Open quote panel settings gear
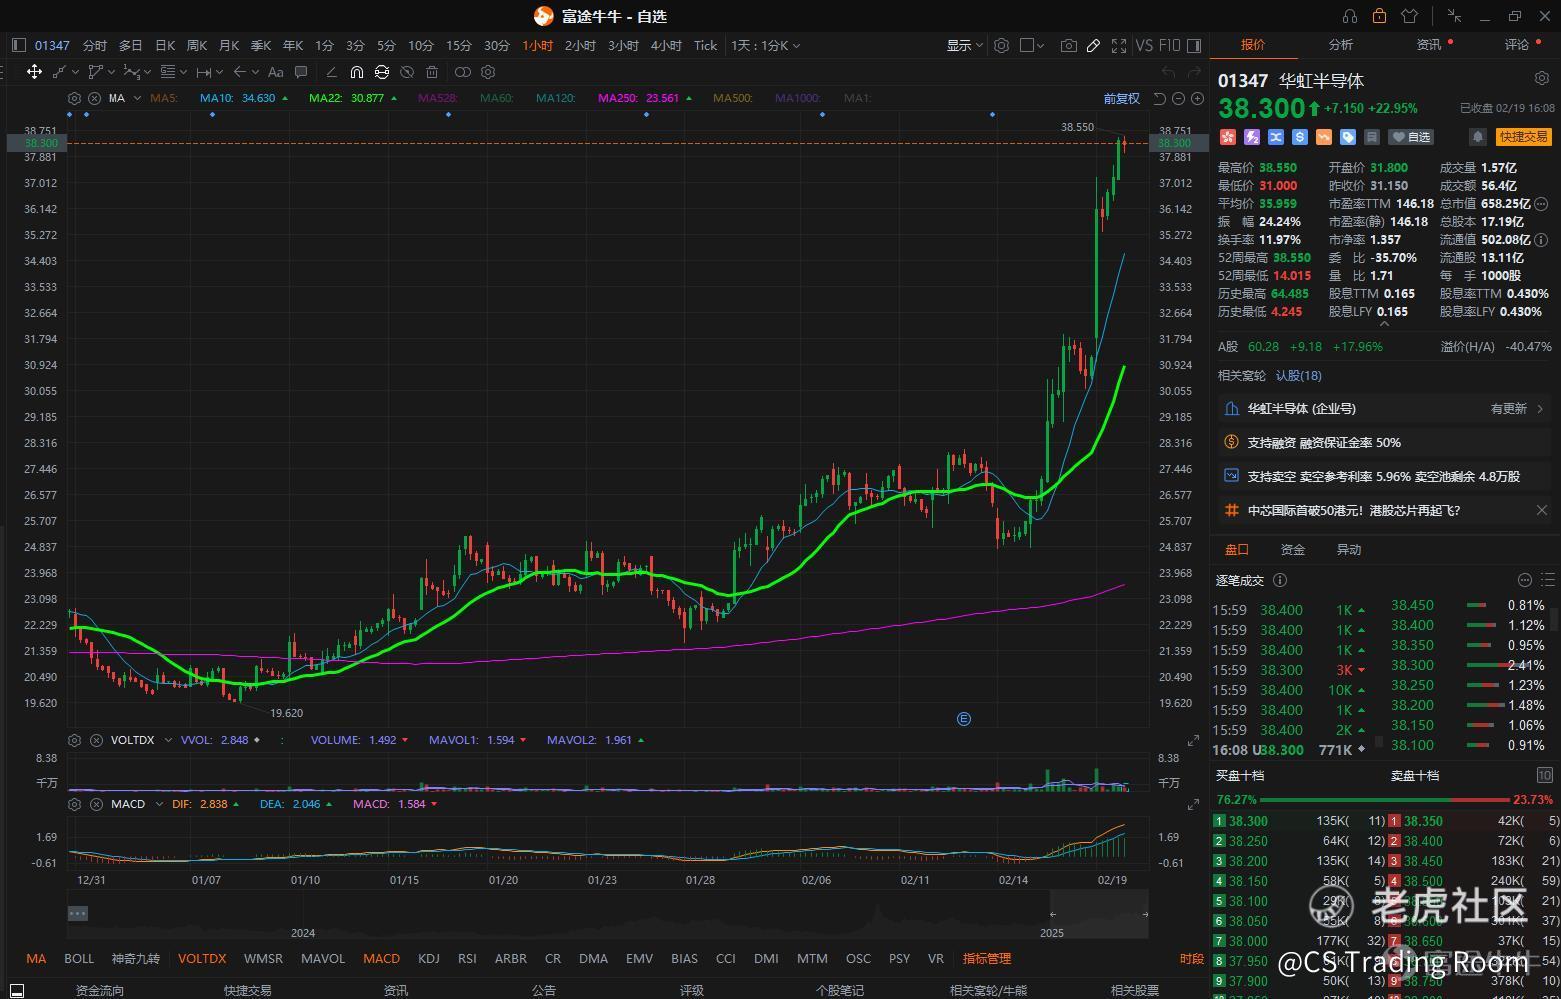Screen dimensions: 1561x999 click(x=1541, y=78)
